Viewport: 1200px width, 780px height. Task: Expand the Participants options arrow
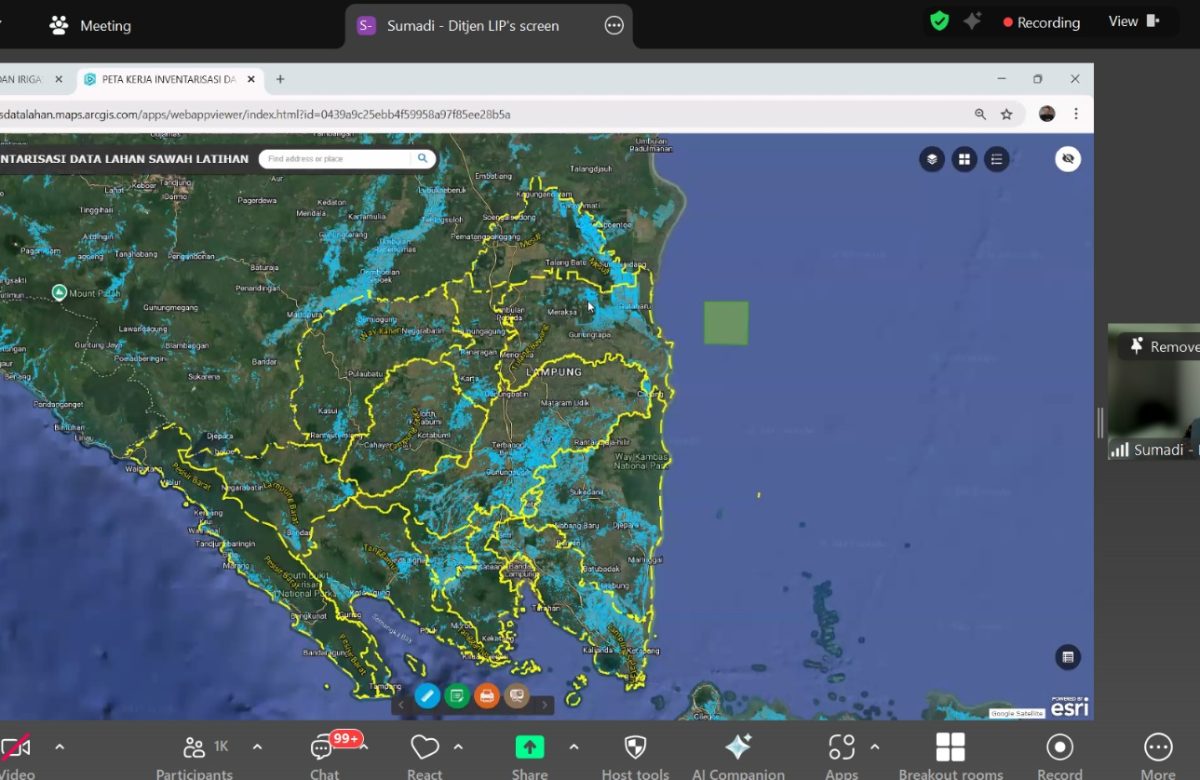pyautogui.click(x=257, y=747)
